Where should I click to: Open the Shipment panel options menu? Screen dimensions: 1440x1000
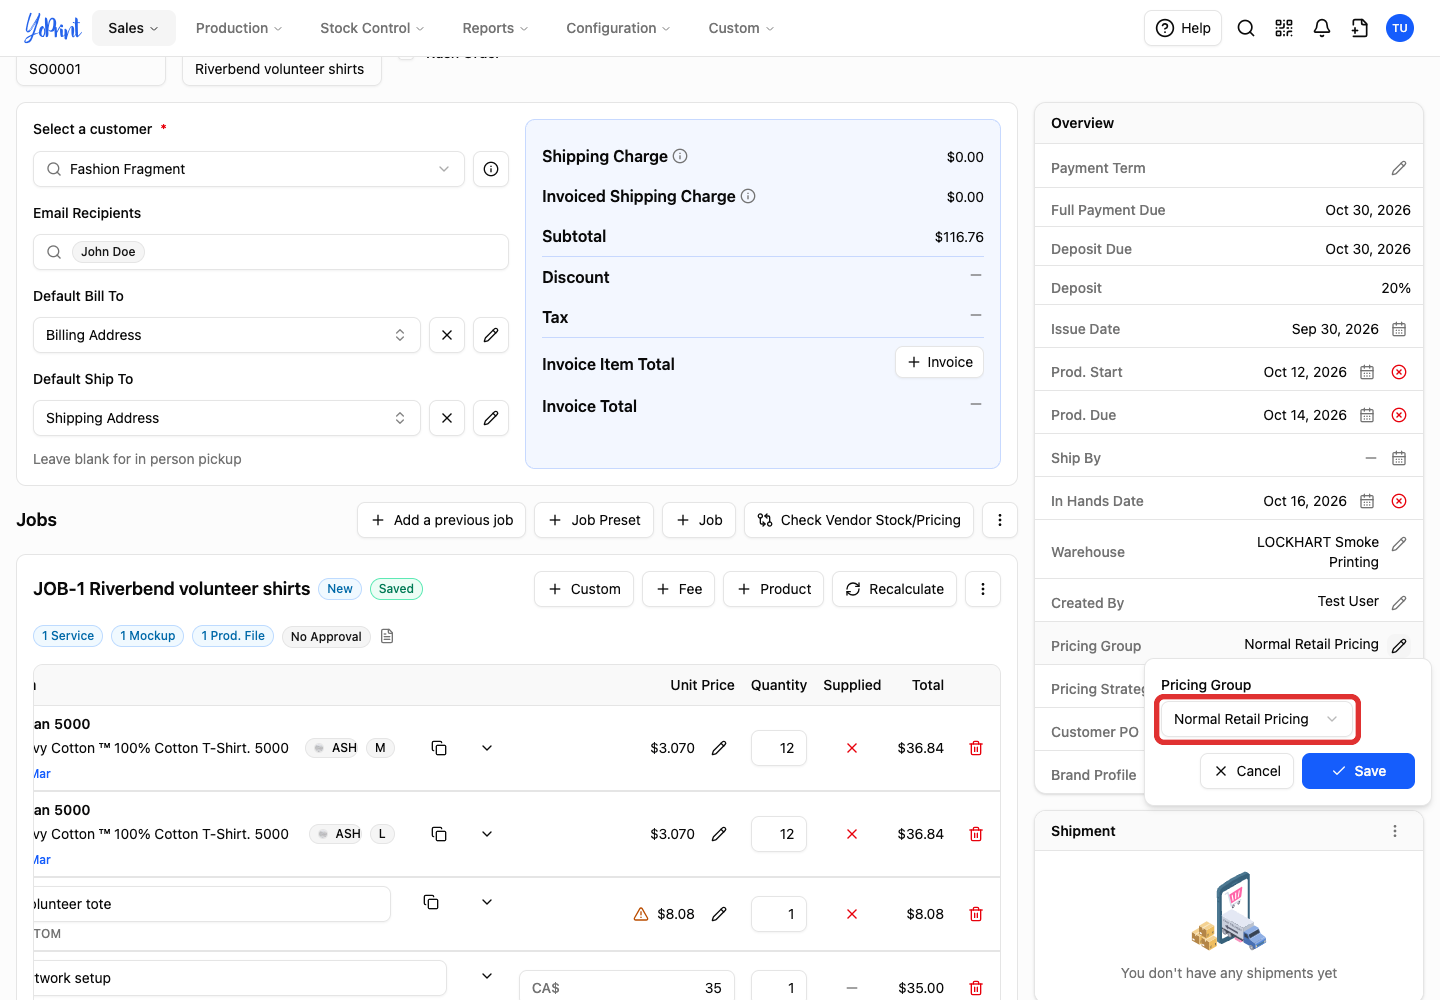click(x=1395, y=831)
